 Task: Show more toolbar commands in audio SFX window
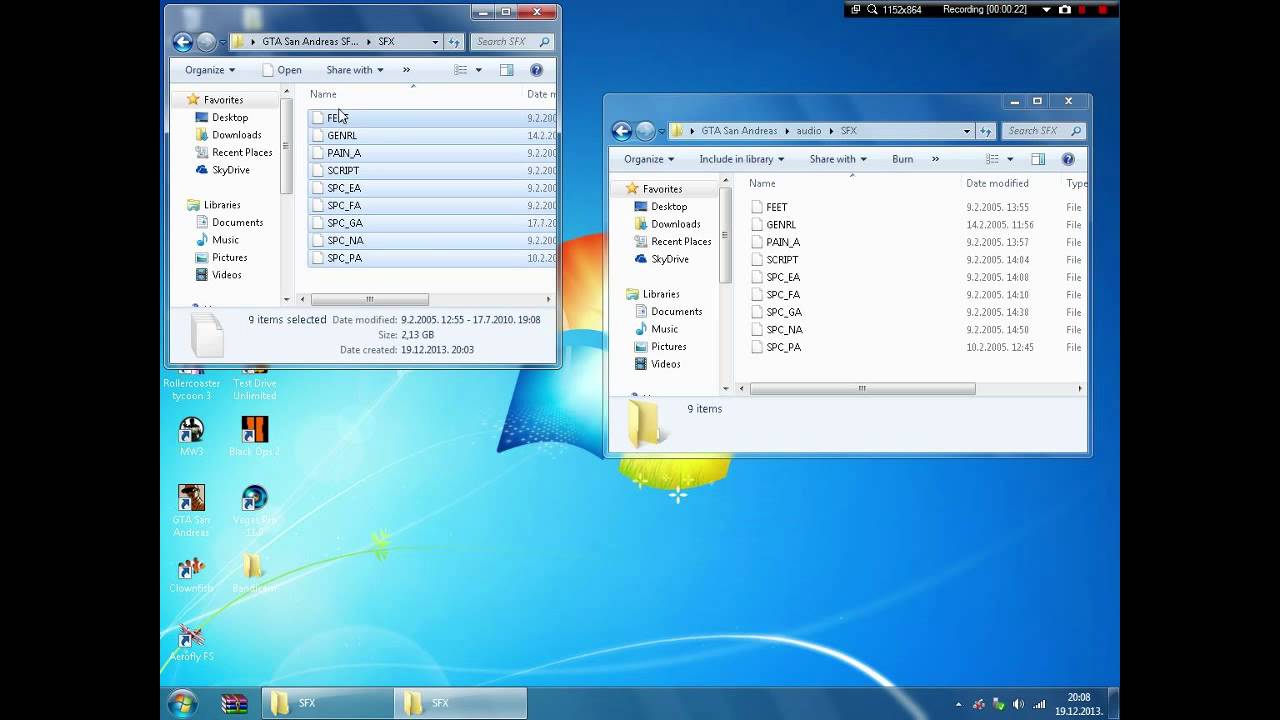[x=936, y=159]
